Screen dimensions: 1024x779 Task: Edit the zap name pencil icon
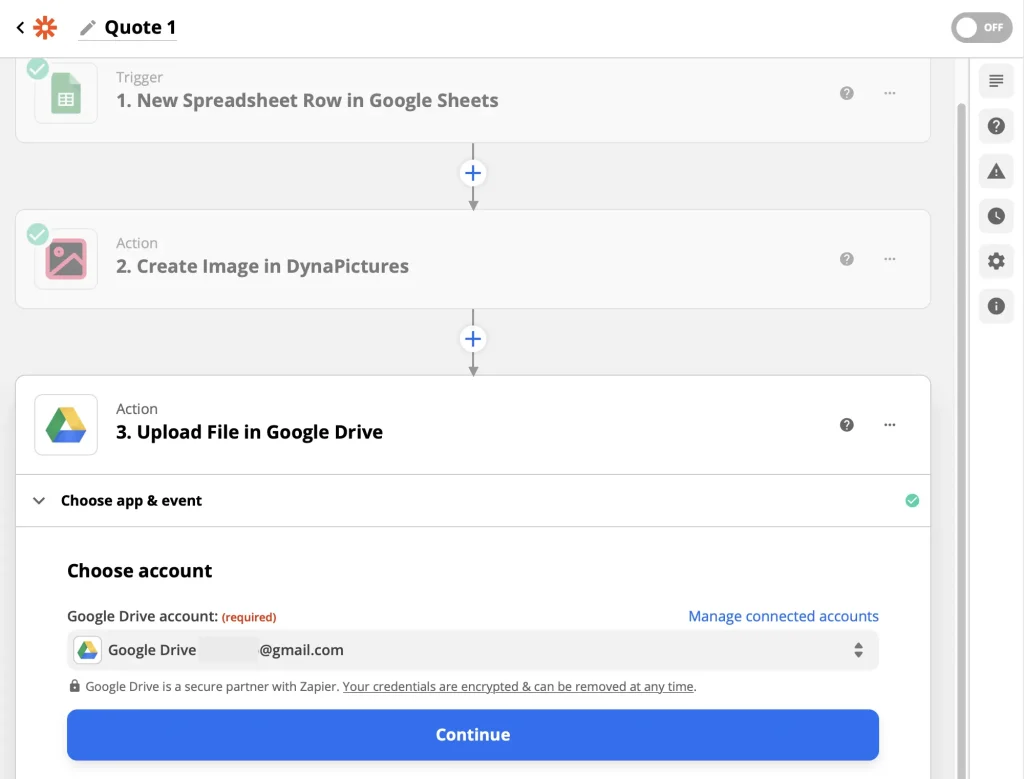point(88,27)
